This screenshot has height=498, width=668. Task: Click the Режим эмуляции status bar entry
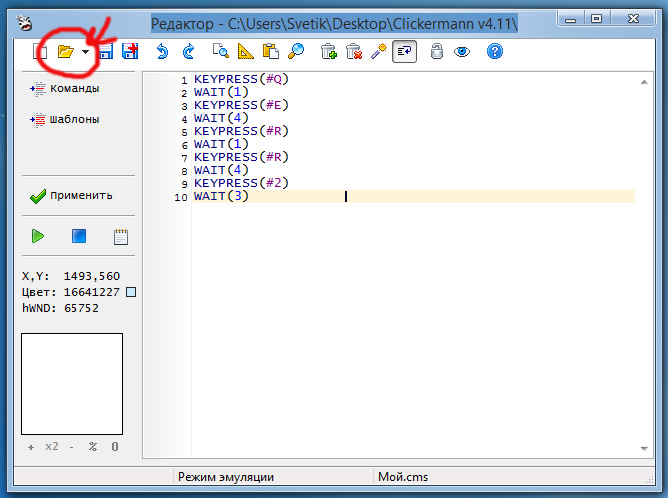226,477
